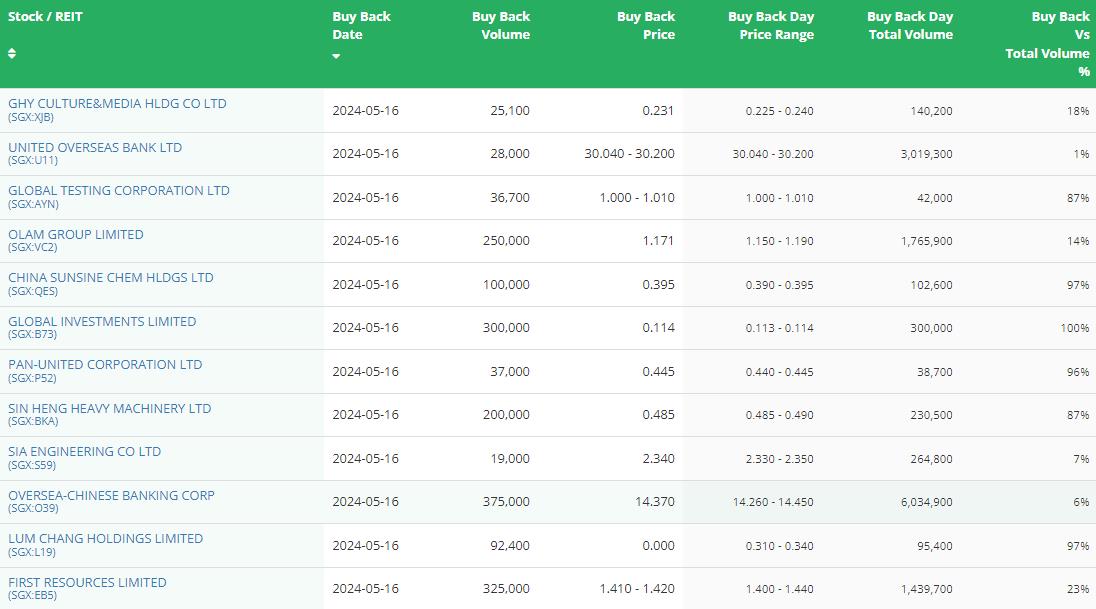The height and width of the screenshot is (609, 1096).
Task: Sort by Stock / REIT column arrows
Action: coord(12,54)
